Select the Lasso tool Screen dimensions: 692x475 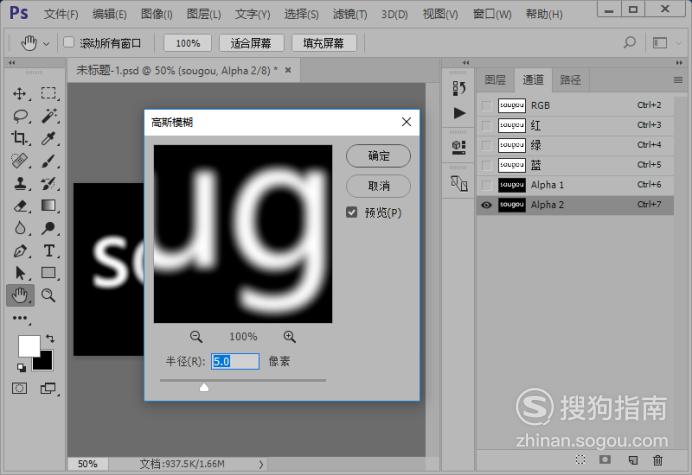tap(20, 116)
